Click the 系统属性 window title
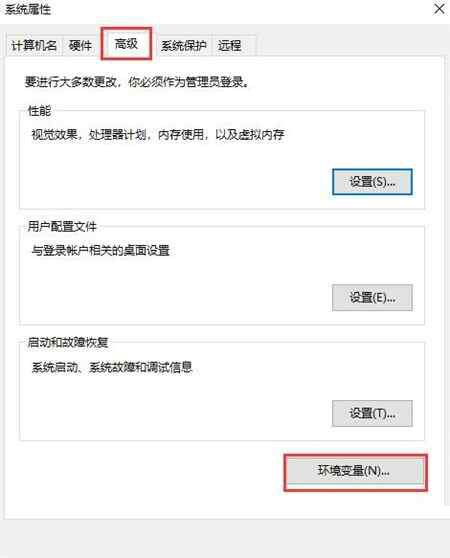 (28, 9)
